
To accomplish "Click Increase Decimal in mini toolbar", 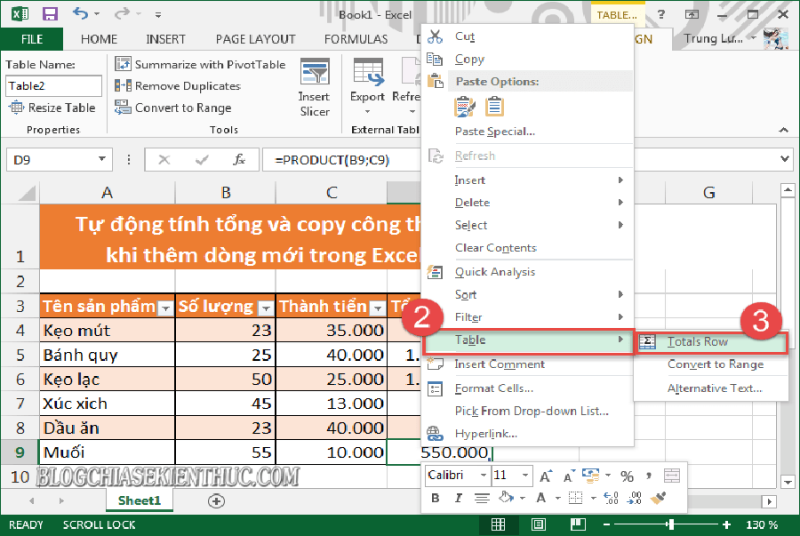I will coord(611,498).
